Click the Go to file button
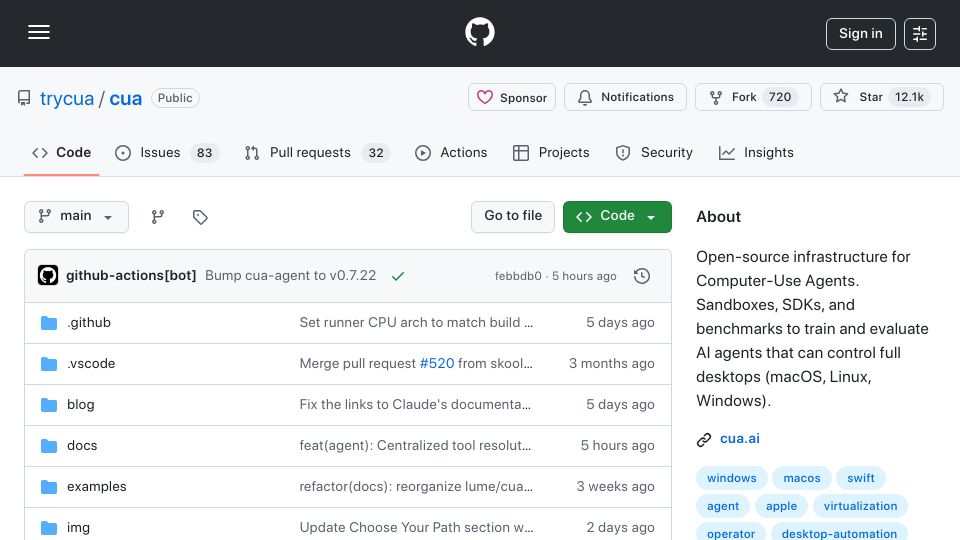This screenshot has width=960, height=540. coord(512,217)
